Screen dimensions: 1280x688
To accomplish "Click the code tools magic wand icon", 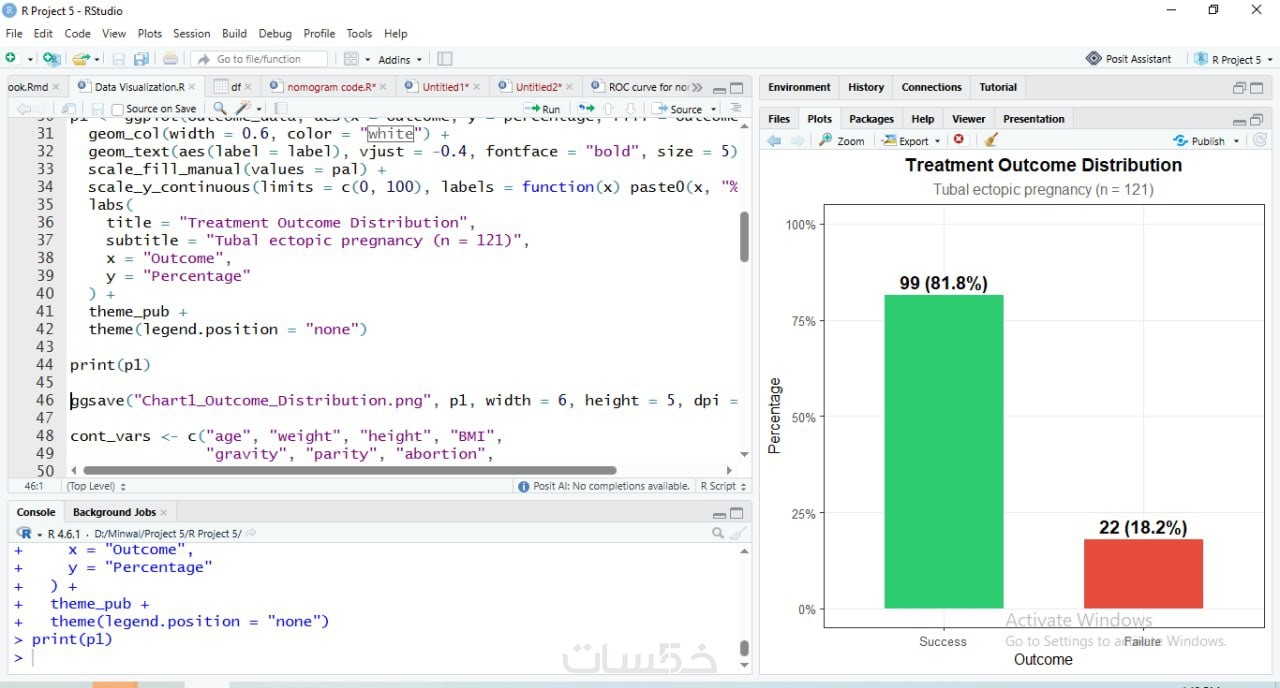I will click(x=243, y=108).
